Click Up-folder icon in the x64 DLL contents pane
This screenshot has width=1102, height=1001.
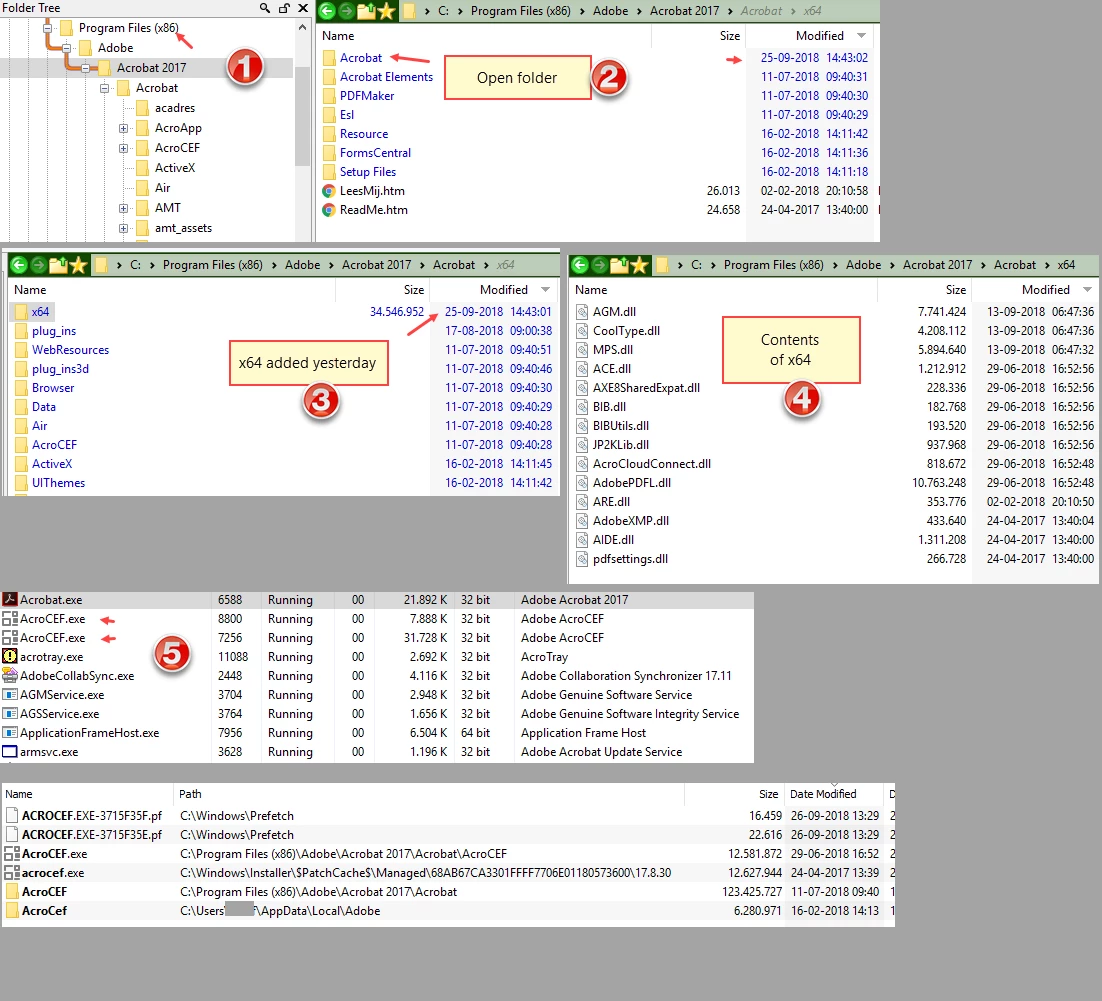[619, 265]
